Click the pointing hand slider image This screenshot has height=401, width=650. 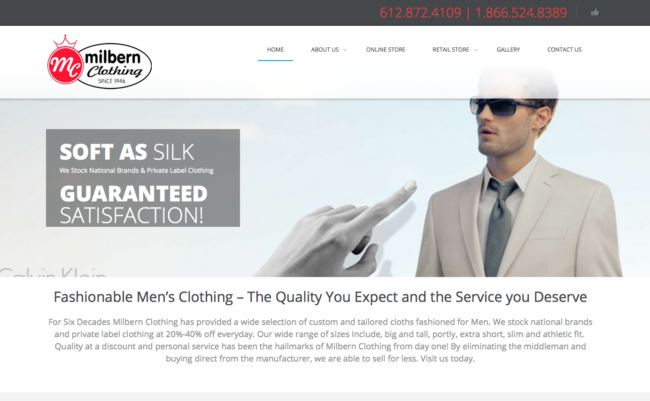click(x=338, y=229)
